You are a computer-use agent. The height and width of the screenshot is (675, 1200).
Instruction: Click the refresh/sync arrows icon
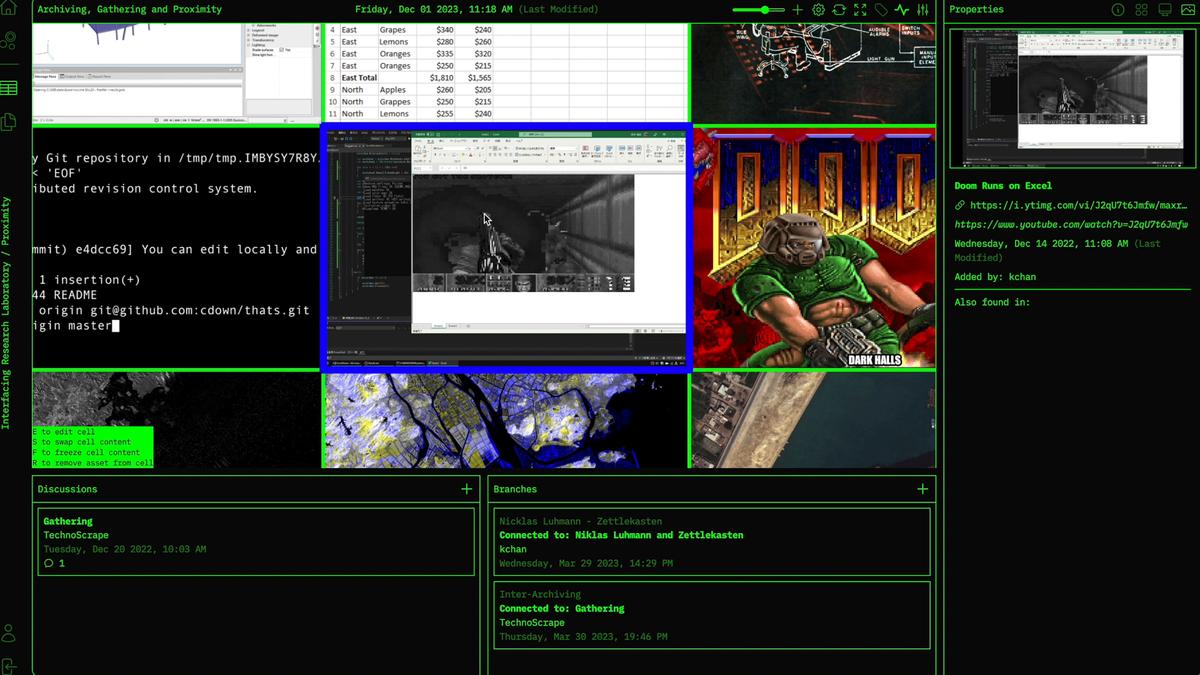839,10
